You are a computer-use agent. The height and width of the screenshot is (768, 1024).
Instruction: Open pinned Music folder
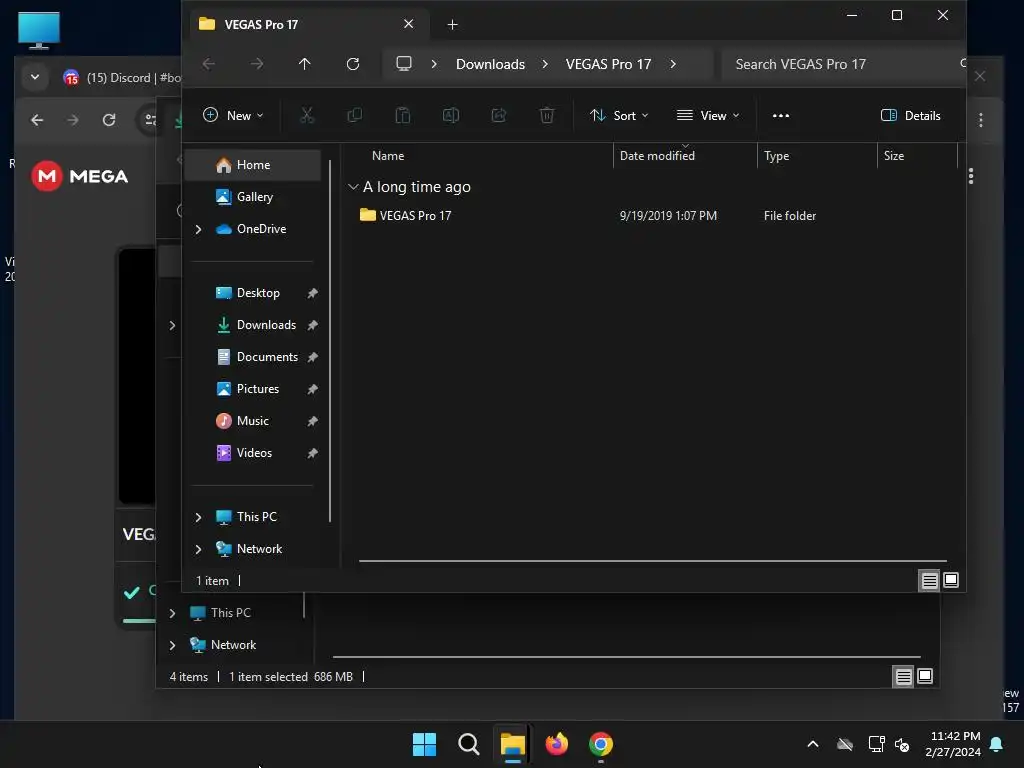[x=253, y=421]
